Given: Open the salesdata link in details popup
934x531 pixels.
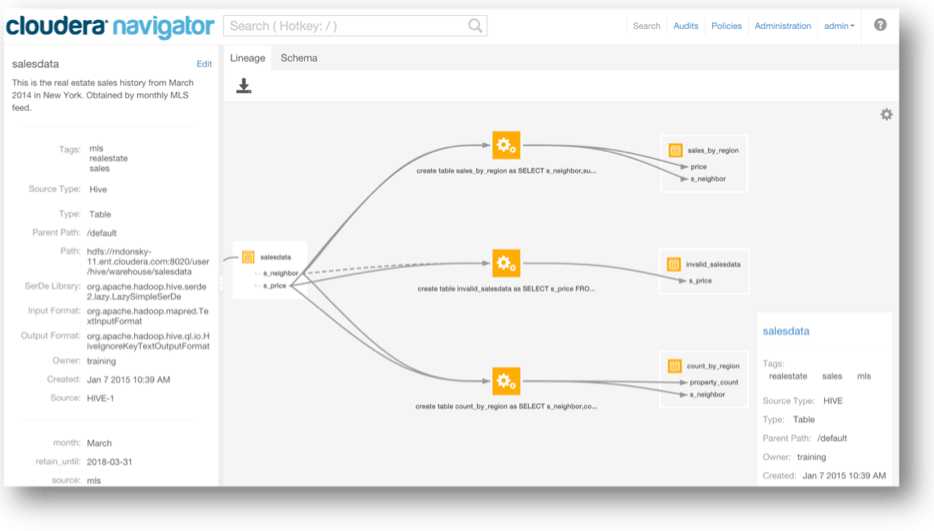Looking at the screenshot, I should [786, 331].
